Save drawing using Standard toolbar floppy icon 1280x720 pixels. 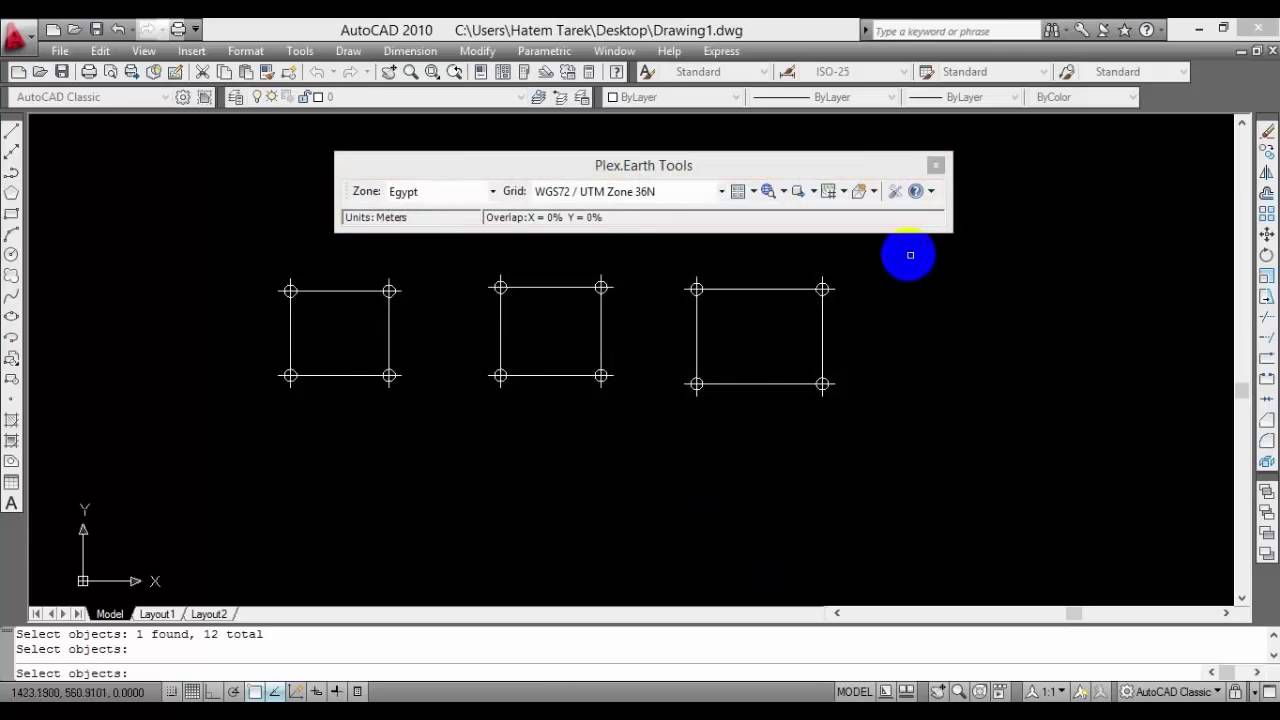coord(62,72)
